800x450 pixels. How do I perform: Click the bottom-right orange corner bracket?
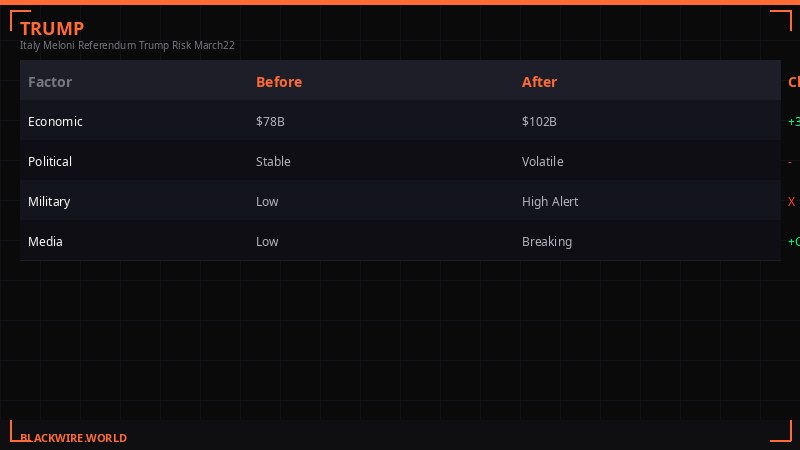tap(781, 431)
